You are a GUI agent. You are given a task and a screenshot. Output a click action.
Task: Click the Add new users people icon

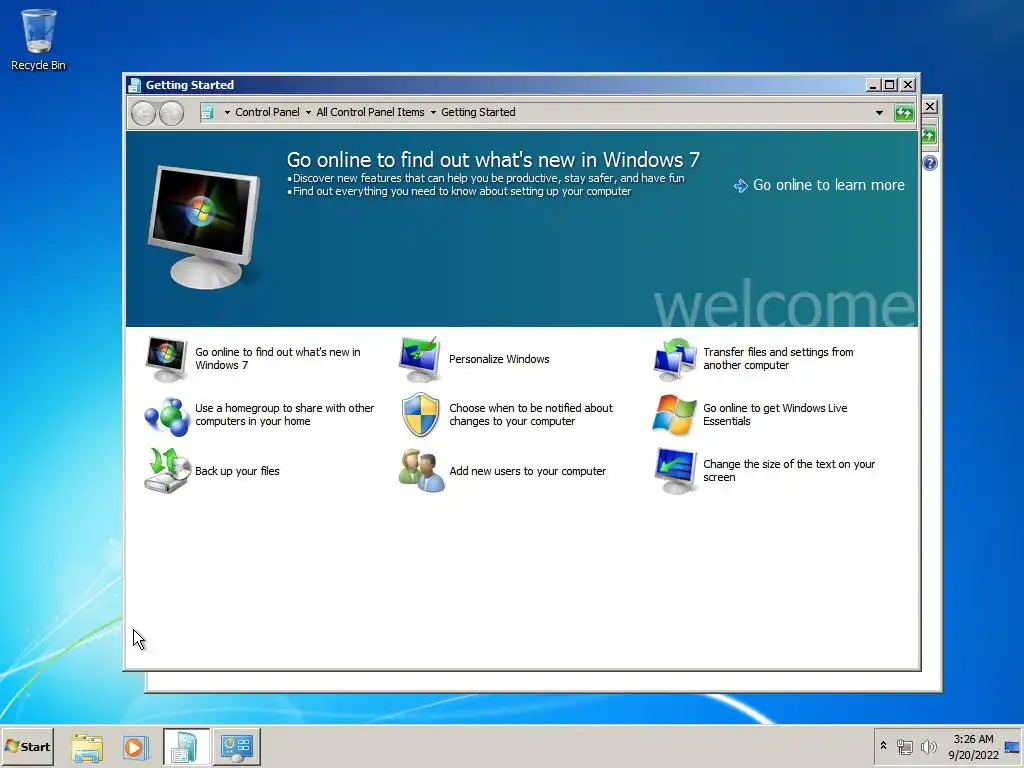pyautogui.click(x=421, y=471)
